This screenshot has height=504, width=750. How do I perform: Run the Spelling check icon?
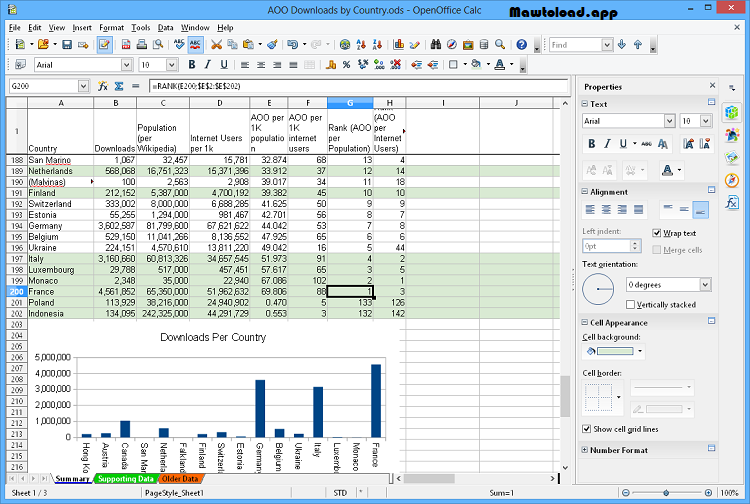point(179,44)
